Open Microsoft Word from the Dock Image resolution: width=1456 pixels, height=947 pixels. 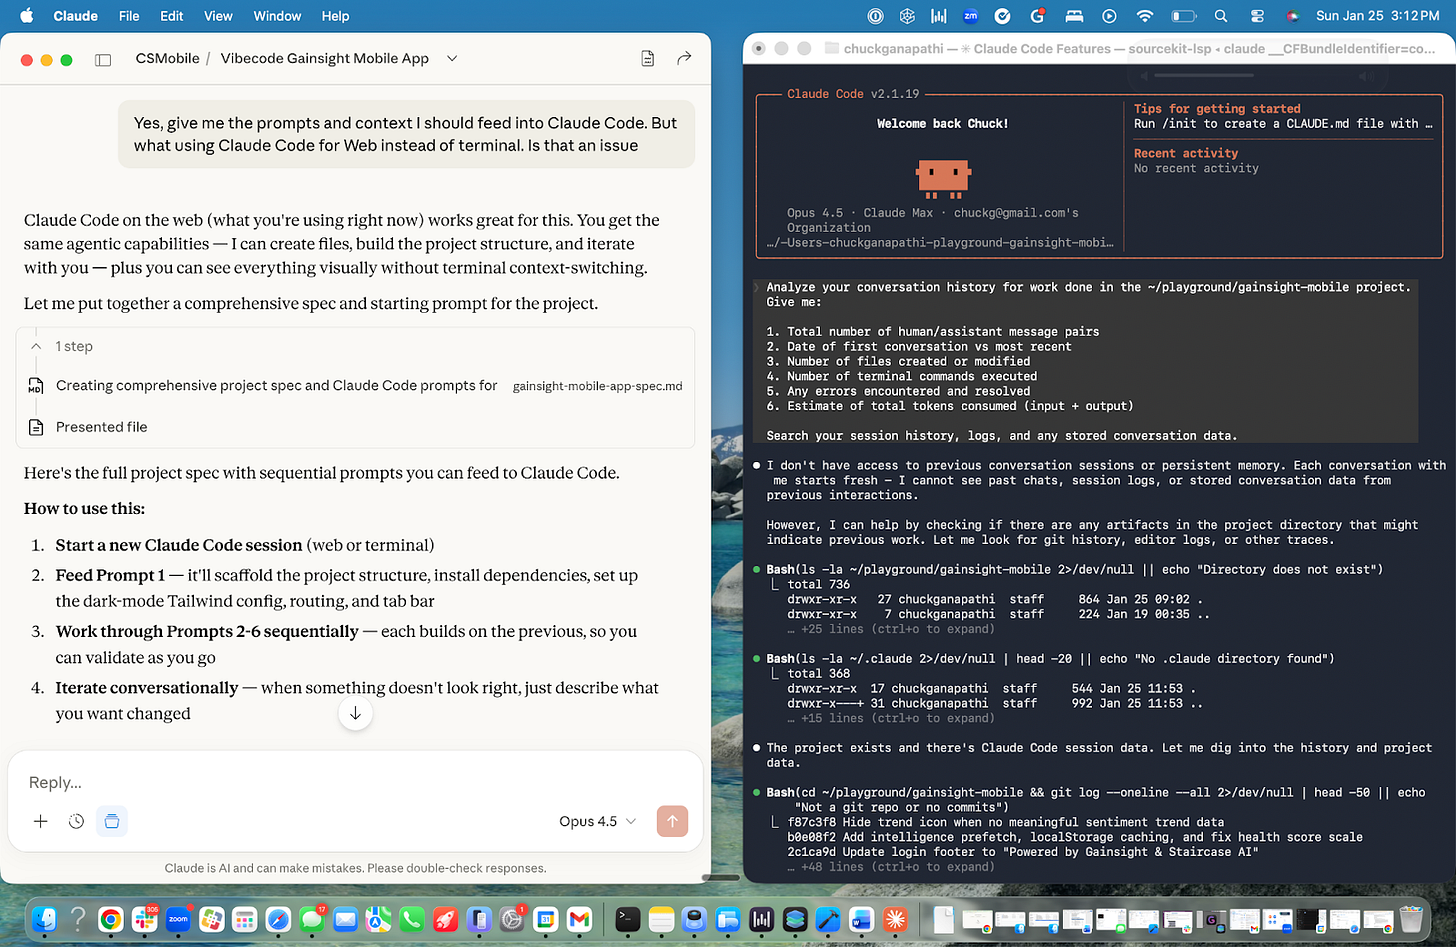[861, 919]
